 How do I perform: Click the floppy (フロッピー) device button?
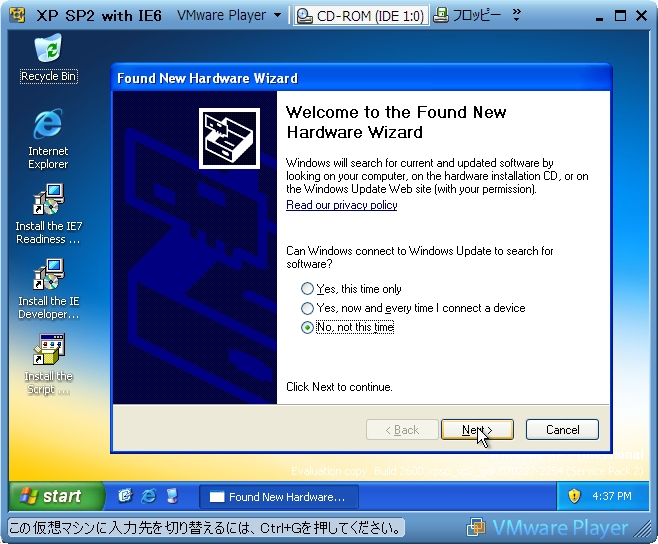coord(467,16)
